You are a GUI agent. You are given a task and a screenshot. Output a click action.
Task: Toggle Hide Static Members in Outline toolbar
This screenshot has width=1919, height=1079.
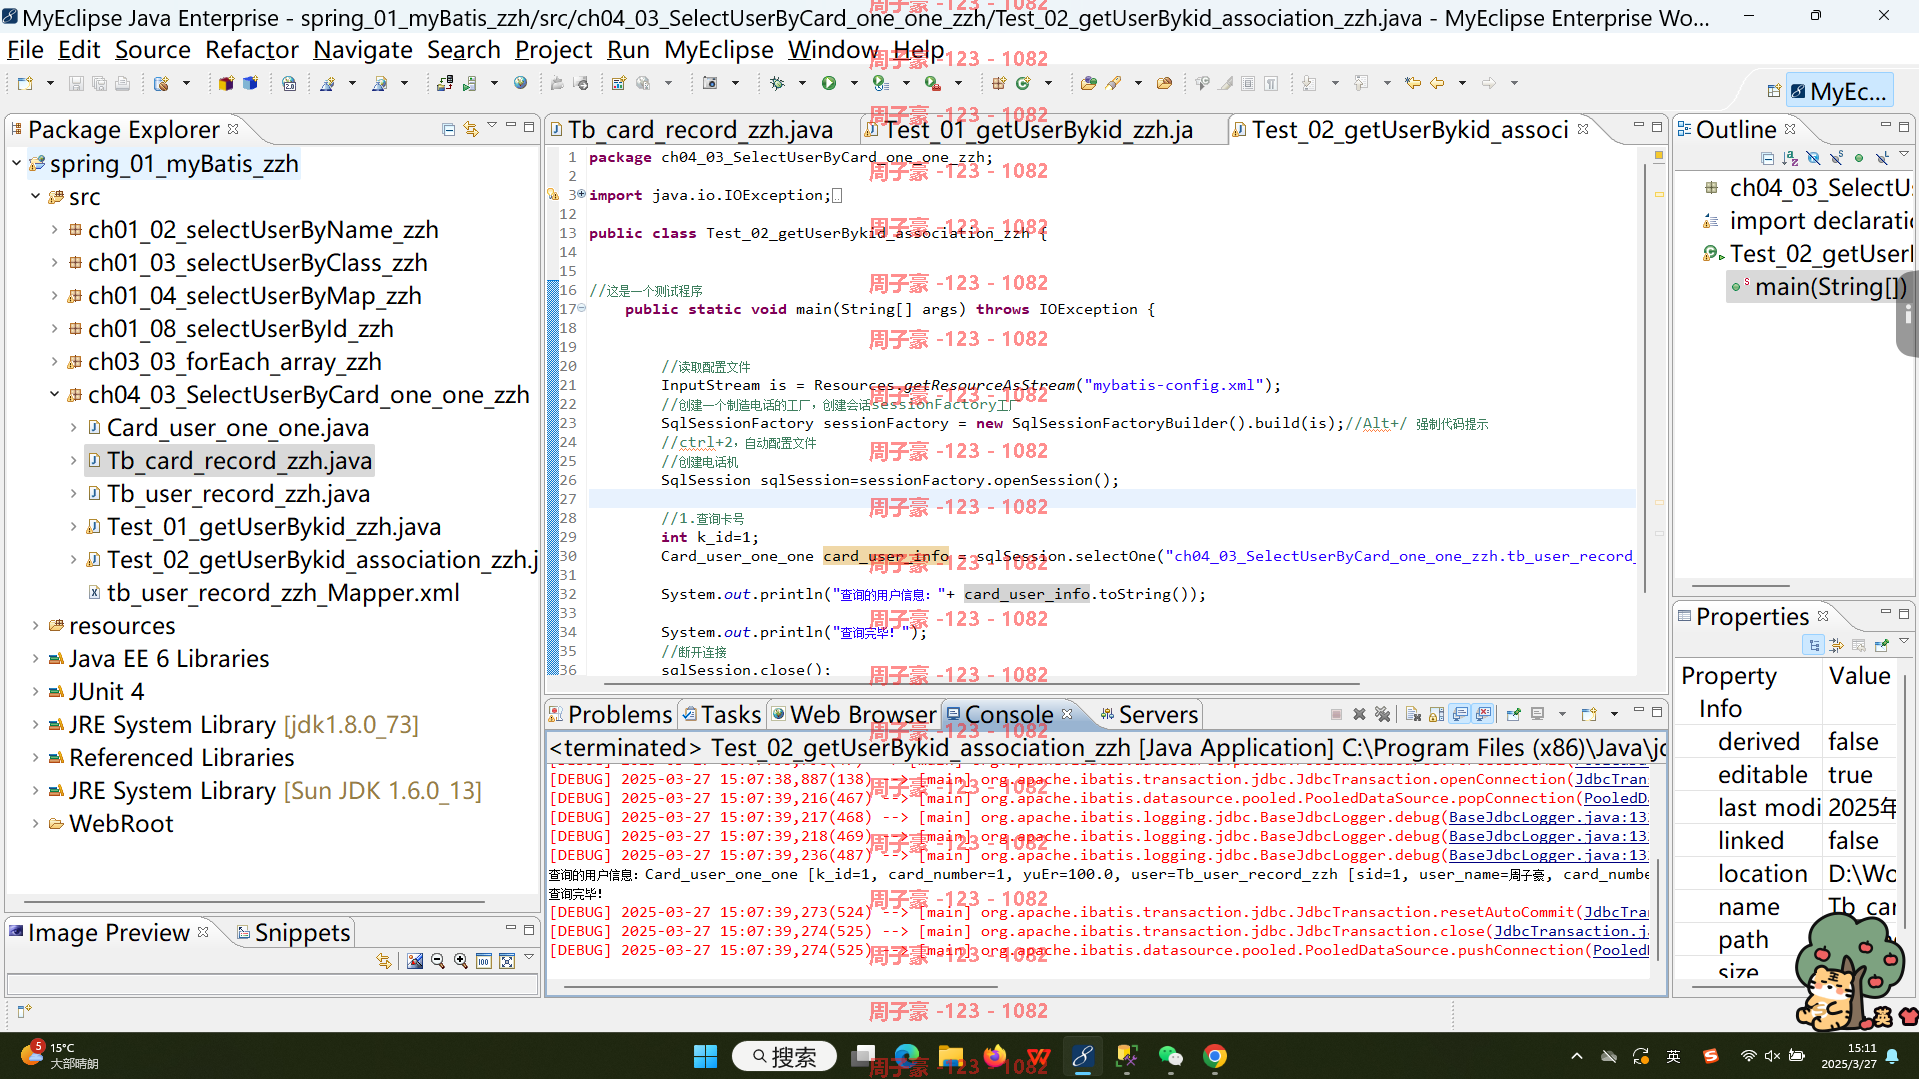click(1836, 158)
